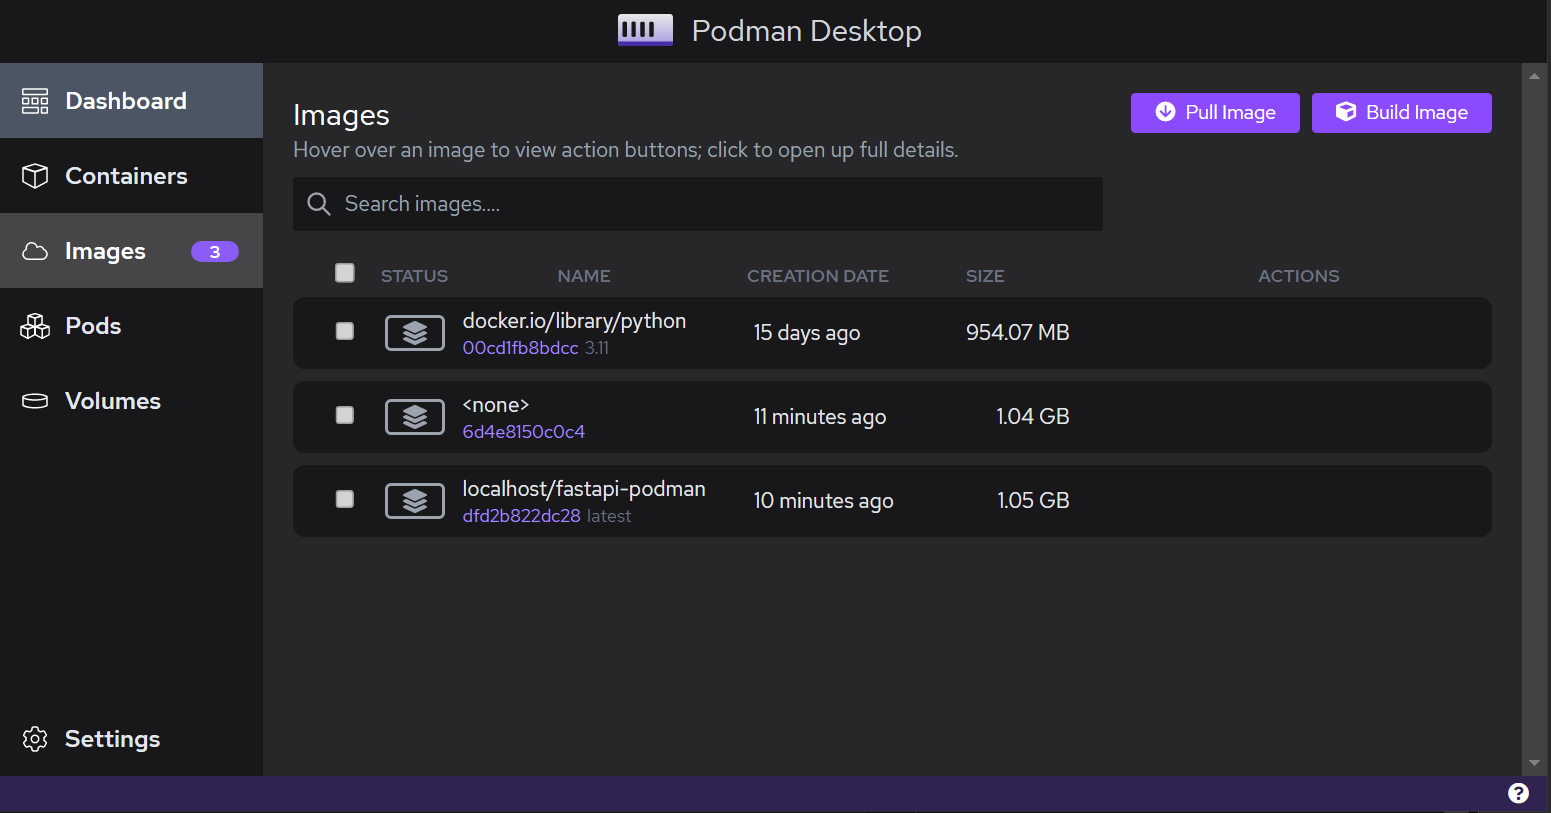This screenshot has height=813, width=1551.
Task: Click the CREATION DATE column header
Action: click(x=818, y=276)
